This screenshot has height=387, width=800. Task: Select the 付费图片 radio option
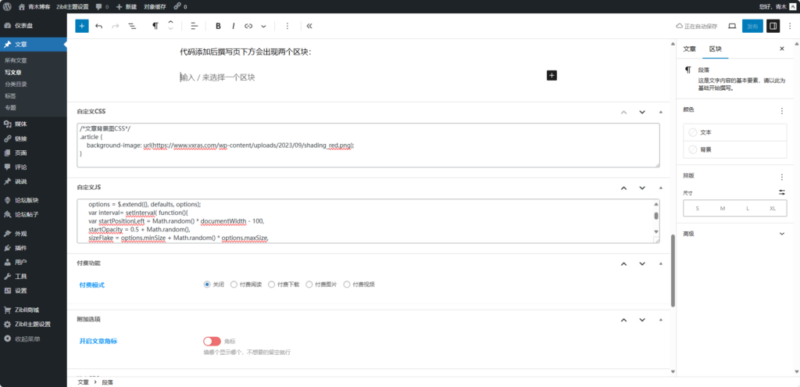pyautogui.click(x=309, y=285)
